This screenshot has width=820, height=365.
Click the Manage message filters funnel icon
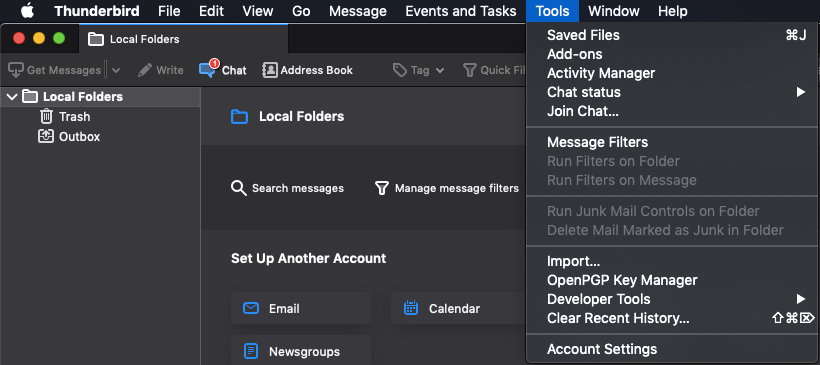coord(382,188)
